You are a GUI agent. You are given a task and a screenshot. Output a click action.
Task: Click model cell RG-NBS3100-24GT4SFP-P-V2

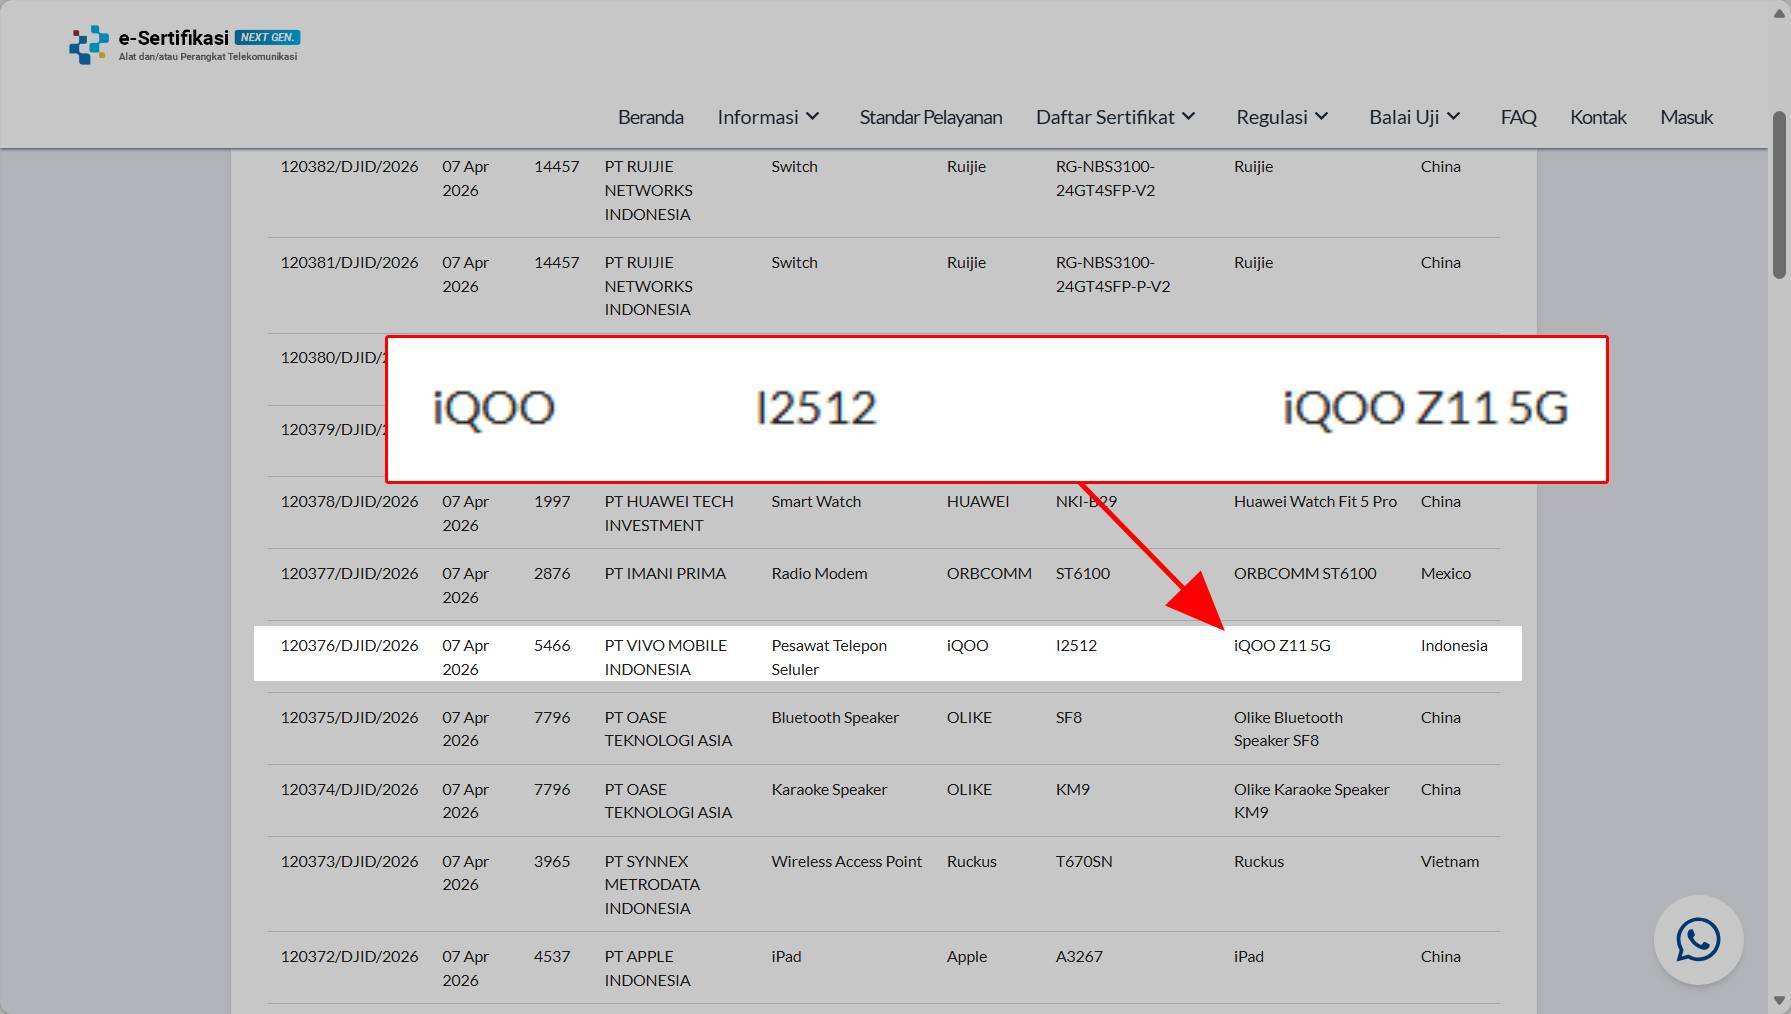(x=1112, y=275)
